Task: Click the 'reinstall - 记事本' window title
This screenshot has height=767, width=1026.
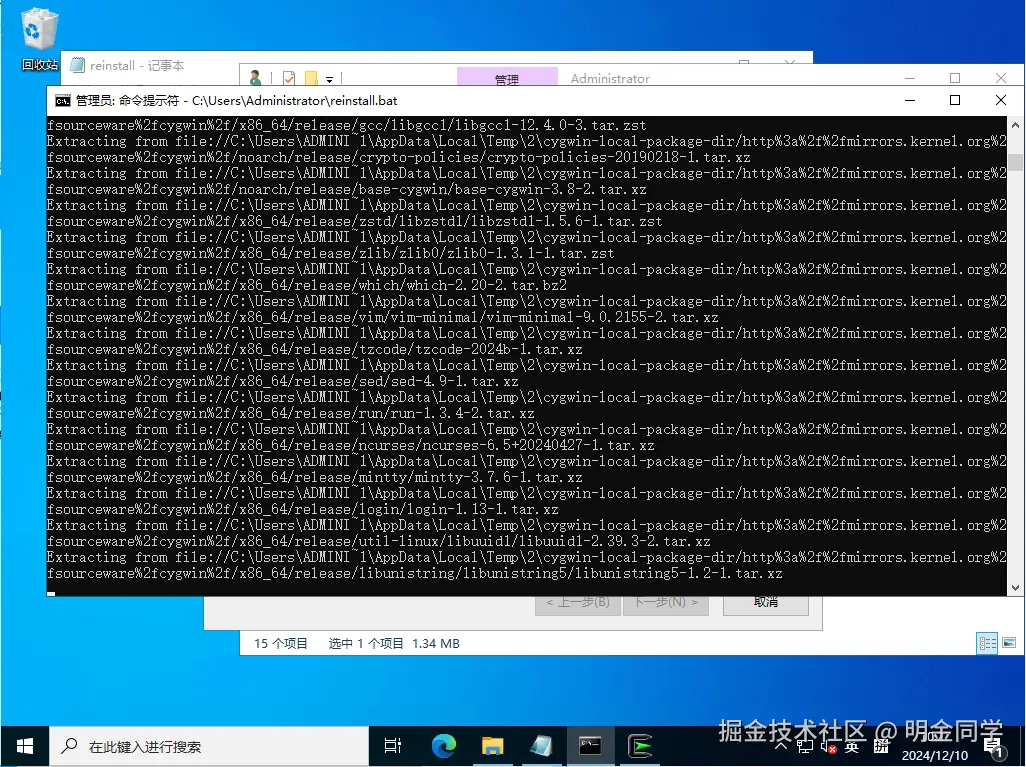Action: [137, 65]
